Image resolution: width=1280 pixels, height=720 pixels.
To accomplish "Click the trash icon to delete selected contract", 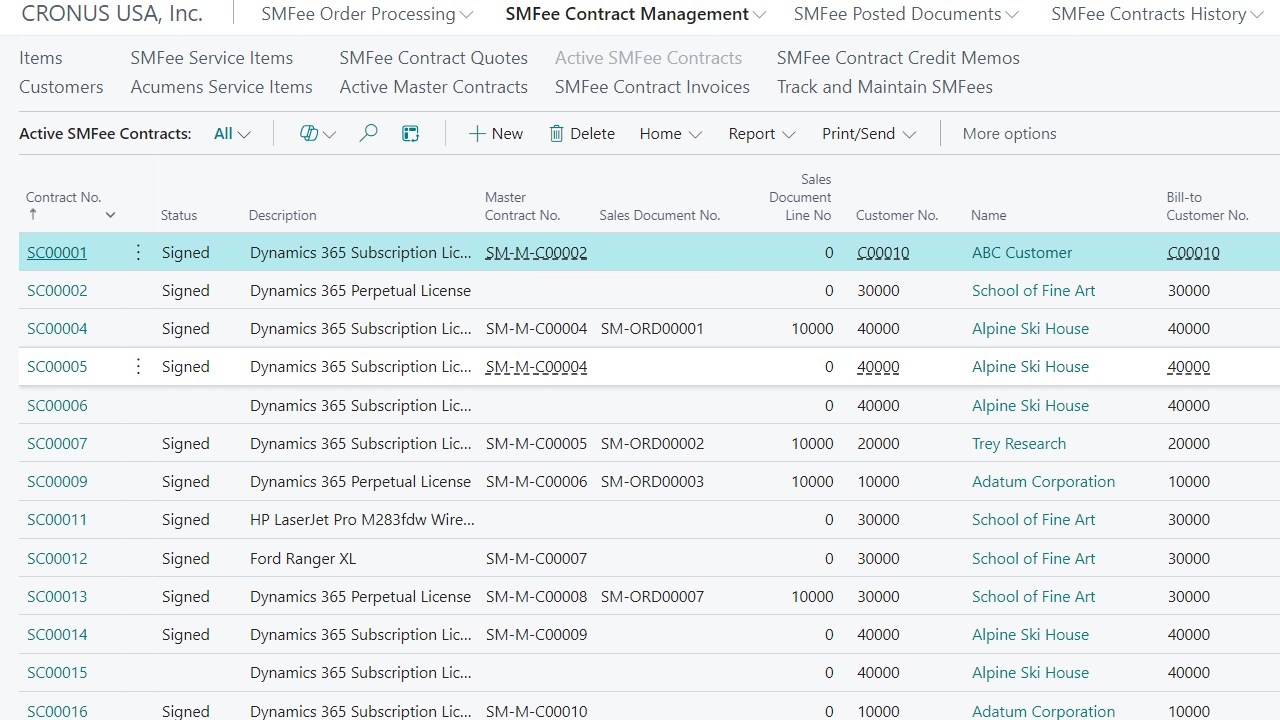I will (560, 133).
